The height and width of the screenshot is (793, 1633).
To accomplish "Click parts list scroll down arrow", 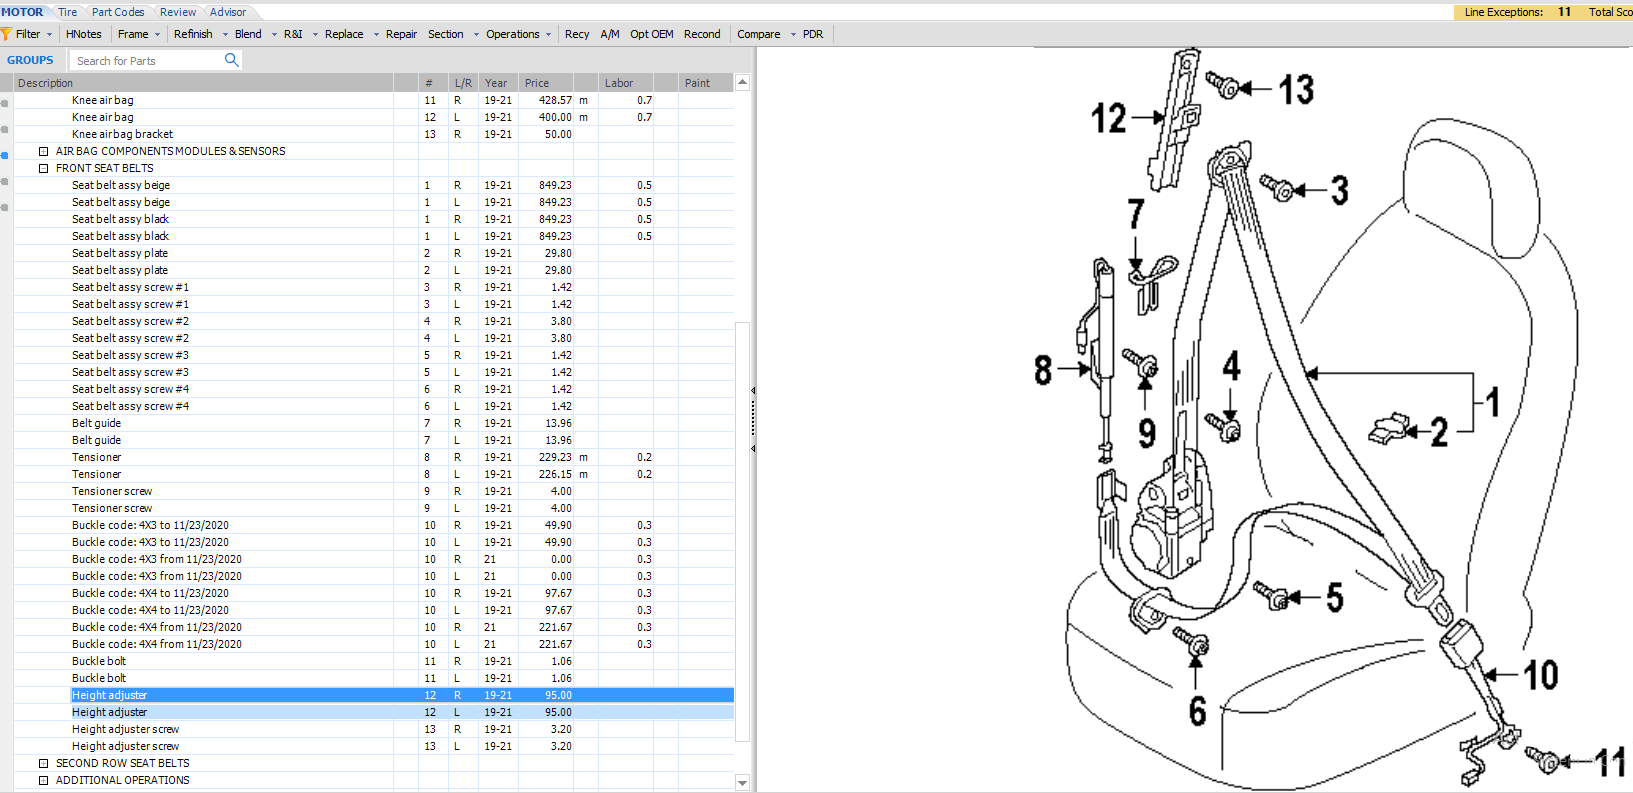I will point(742,783).
